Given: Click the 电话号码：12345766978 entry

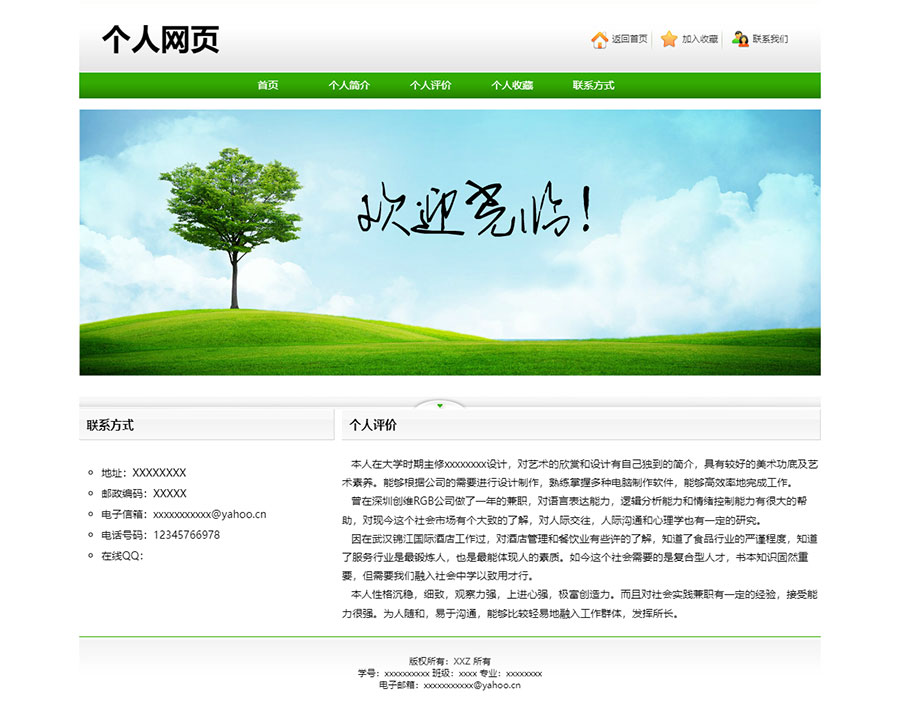Looking at the screenshot, I should pyautogui.click(x=161, y=535).
